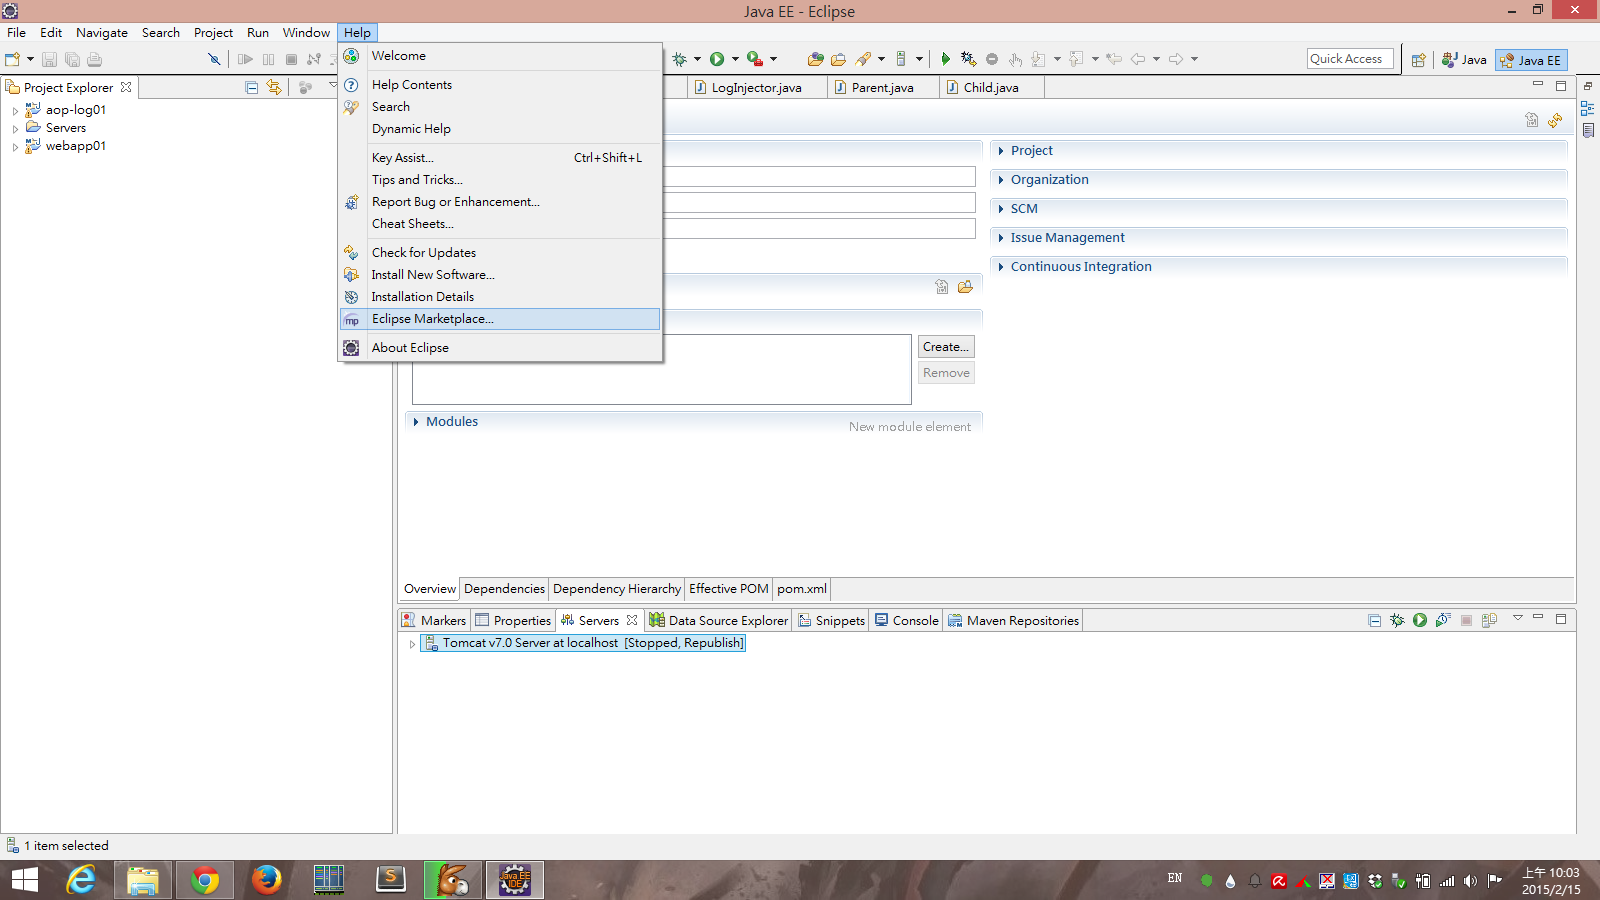Click the Back navigation arrow
This screenshot has height=900, width=1600.
pyautogui.click(x=1138, y=59)
